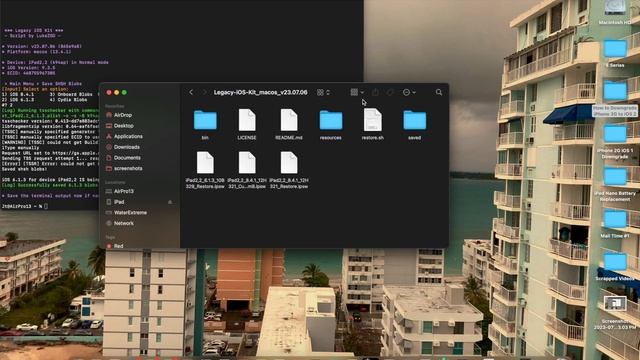Open 'Scrapped Videos' desktop folder

(x=615, y=262)
